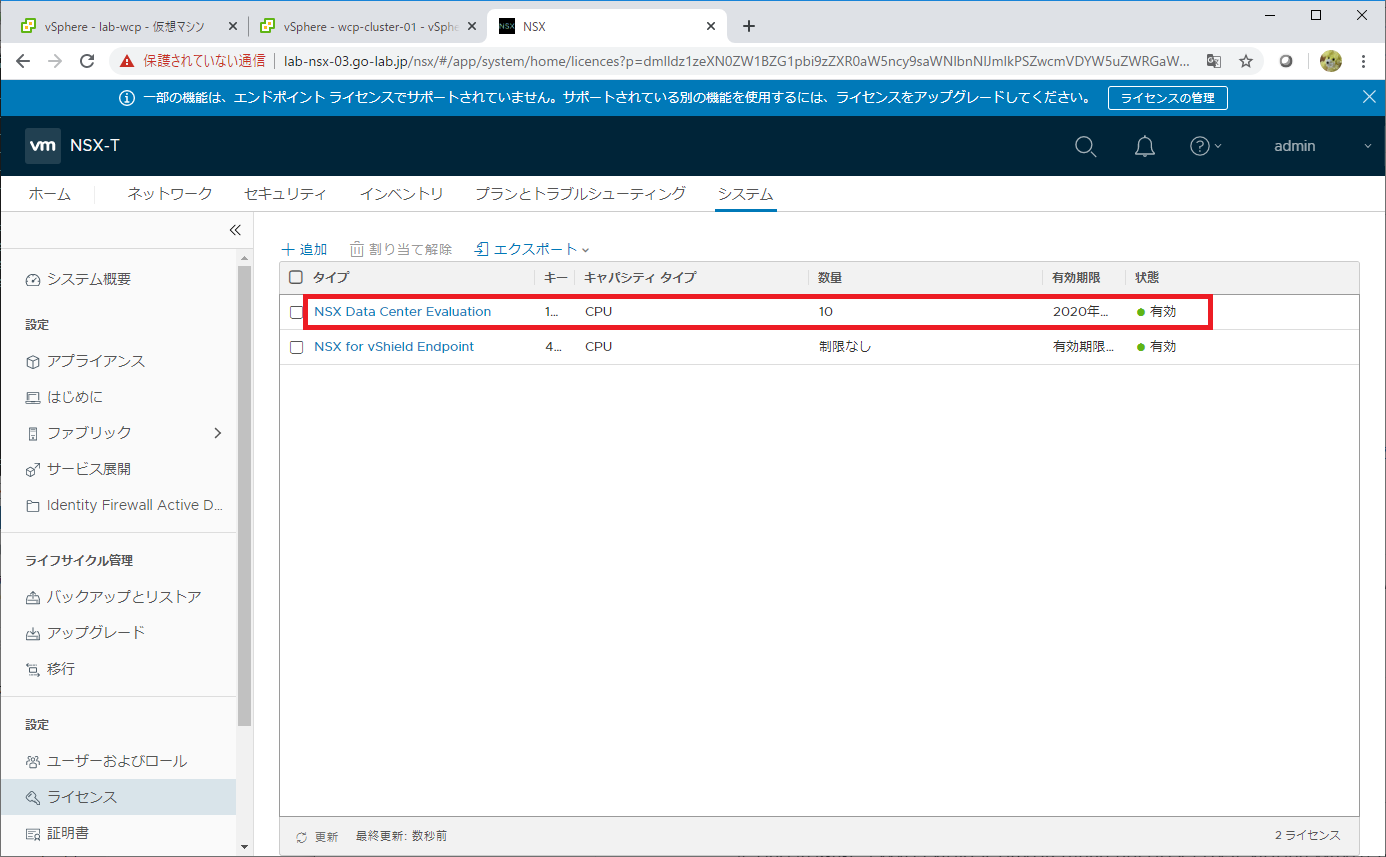Click the refresh icon in footer
The height and width of the screenshot is (857, 1386).
coord(301,836)
